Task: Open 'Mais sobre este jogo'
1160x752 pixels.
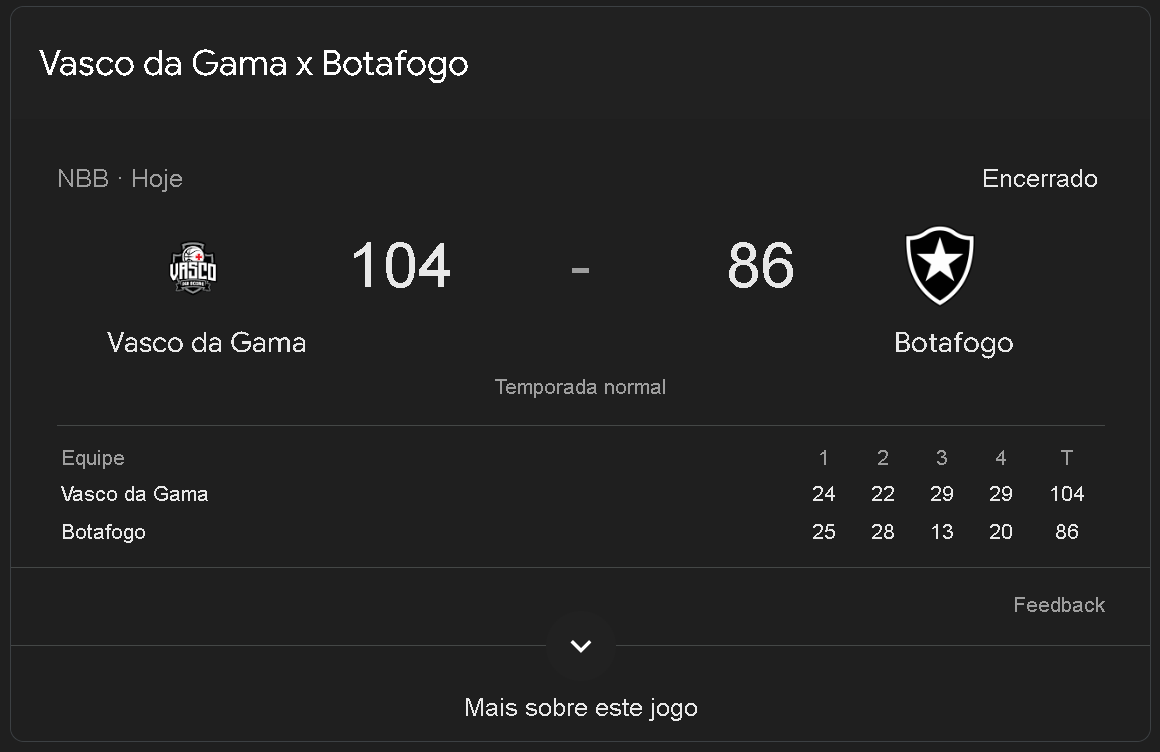Action: pyautogui.click(x=580, y=708)
